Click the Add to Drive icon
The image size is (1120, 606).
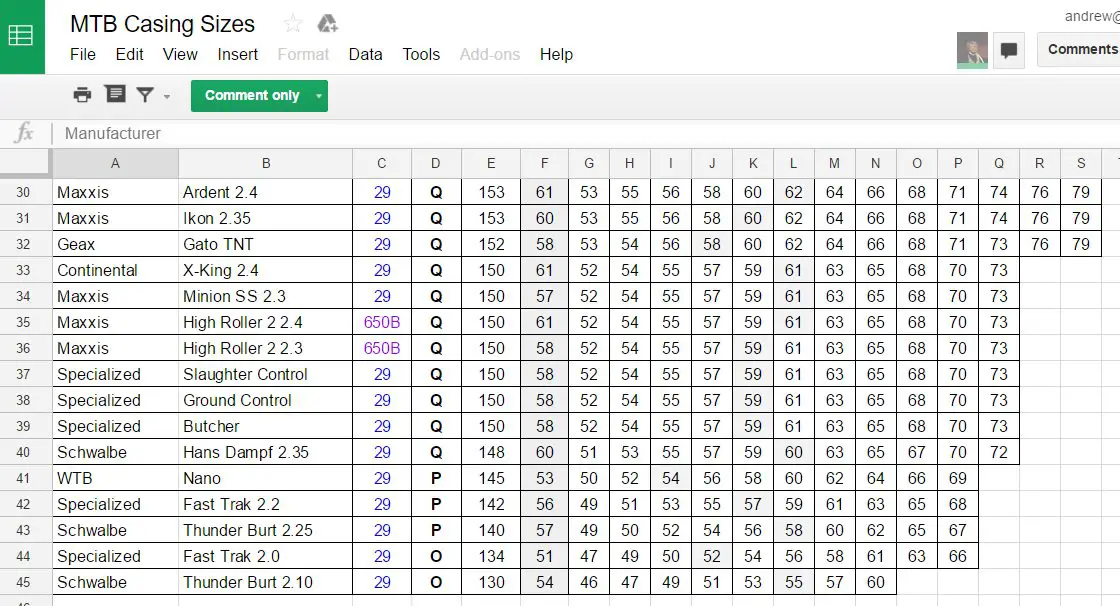point(327,24)
